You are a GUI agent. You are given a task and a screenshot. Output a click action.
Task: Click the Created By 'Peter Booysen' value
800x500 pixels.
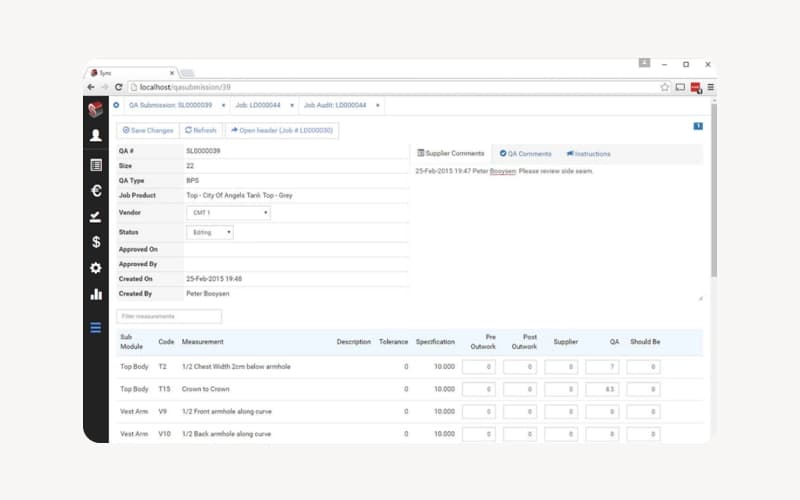pos(208,294)
